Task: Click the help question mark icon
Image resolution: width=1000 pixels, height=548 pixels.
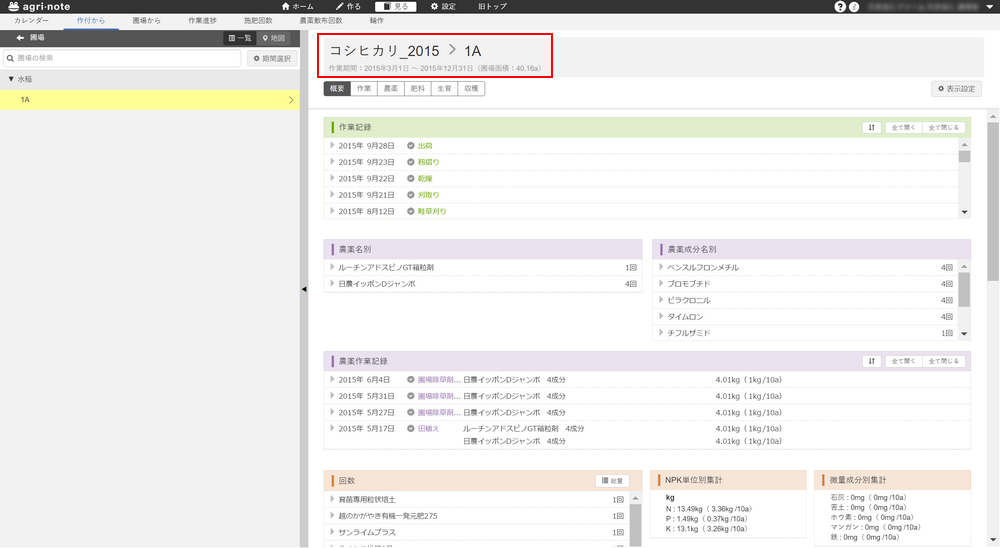Action: pos(840,7)
